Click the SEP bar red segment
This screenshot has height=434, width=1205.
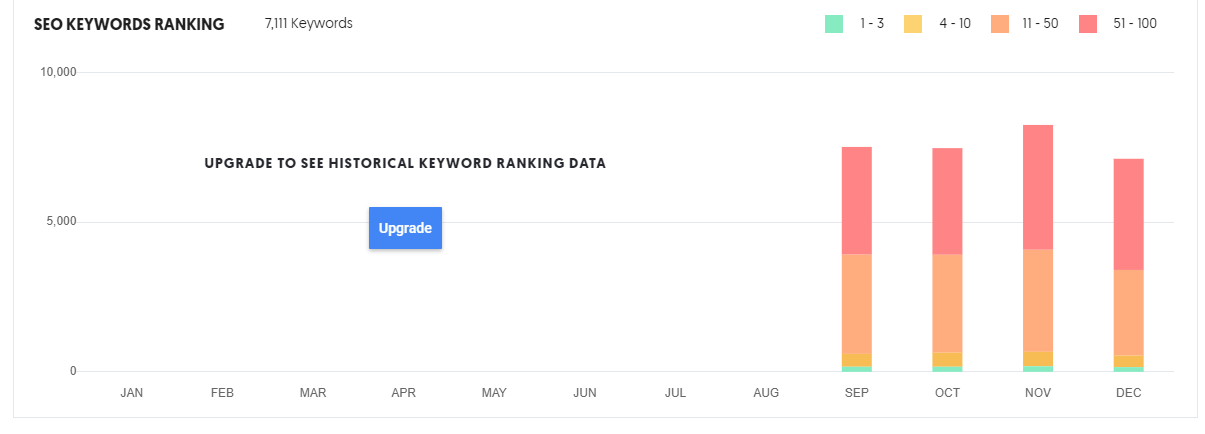coord(857,200)
